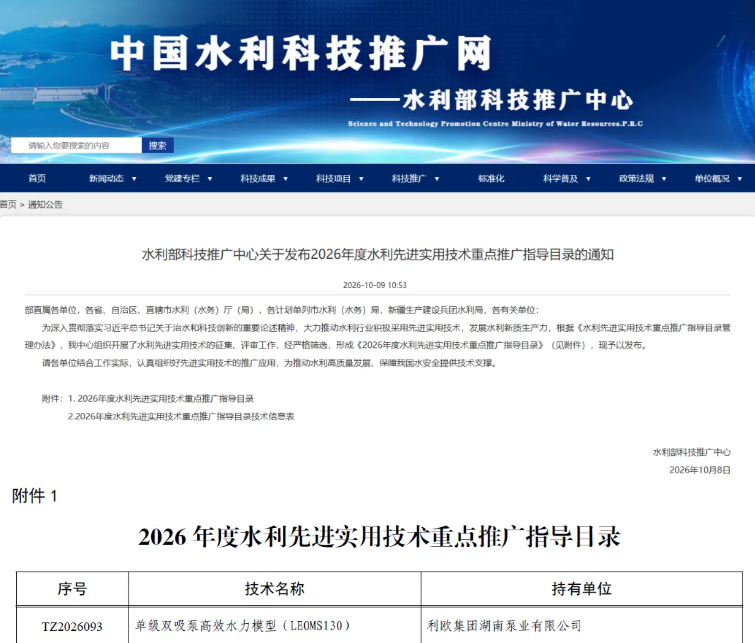Open the 标准化 nav menu item

[x=491, y=179]
